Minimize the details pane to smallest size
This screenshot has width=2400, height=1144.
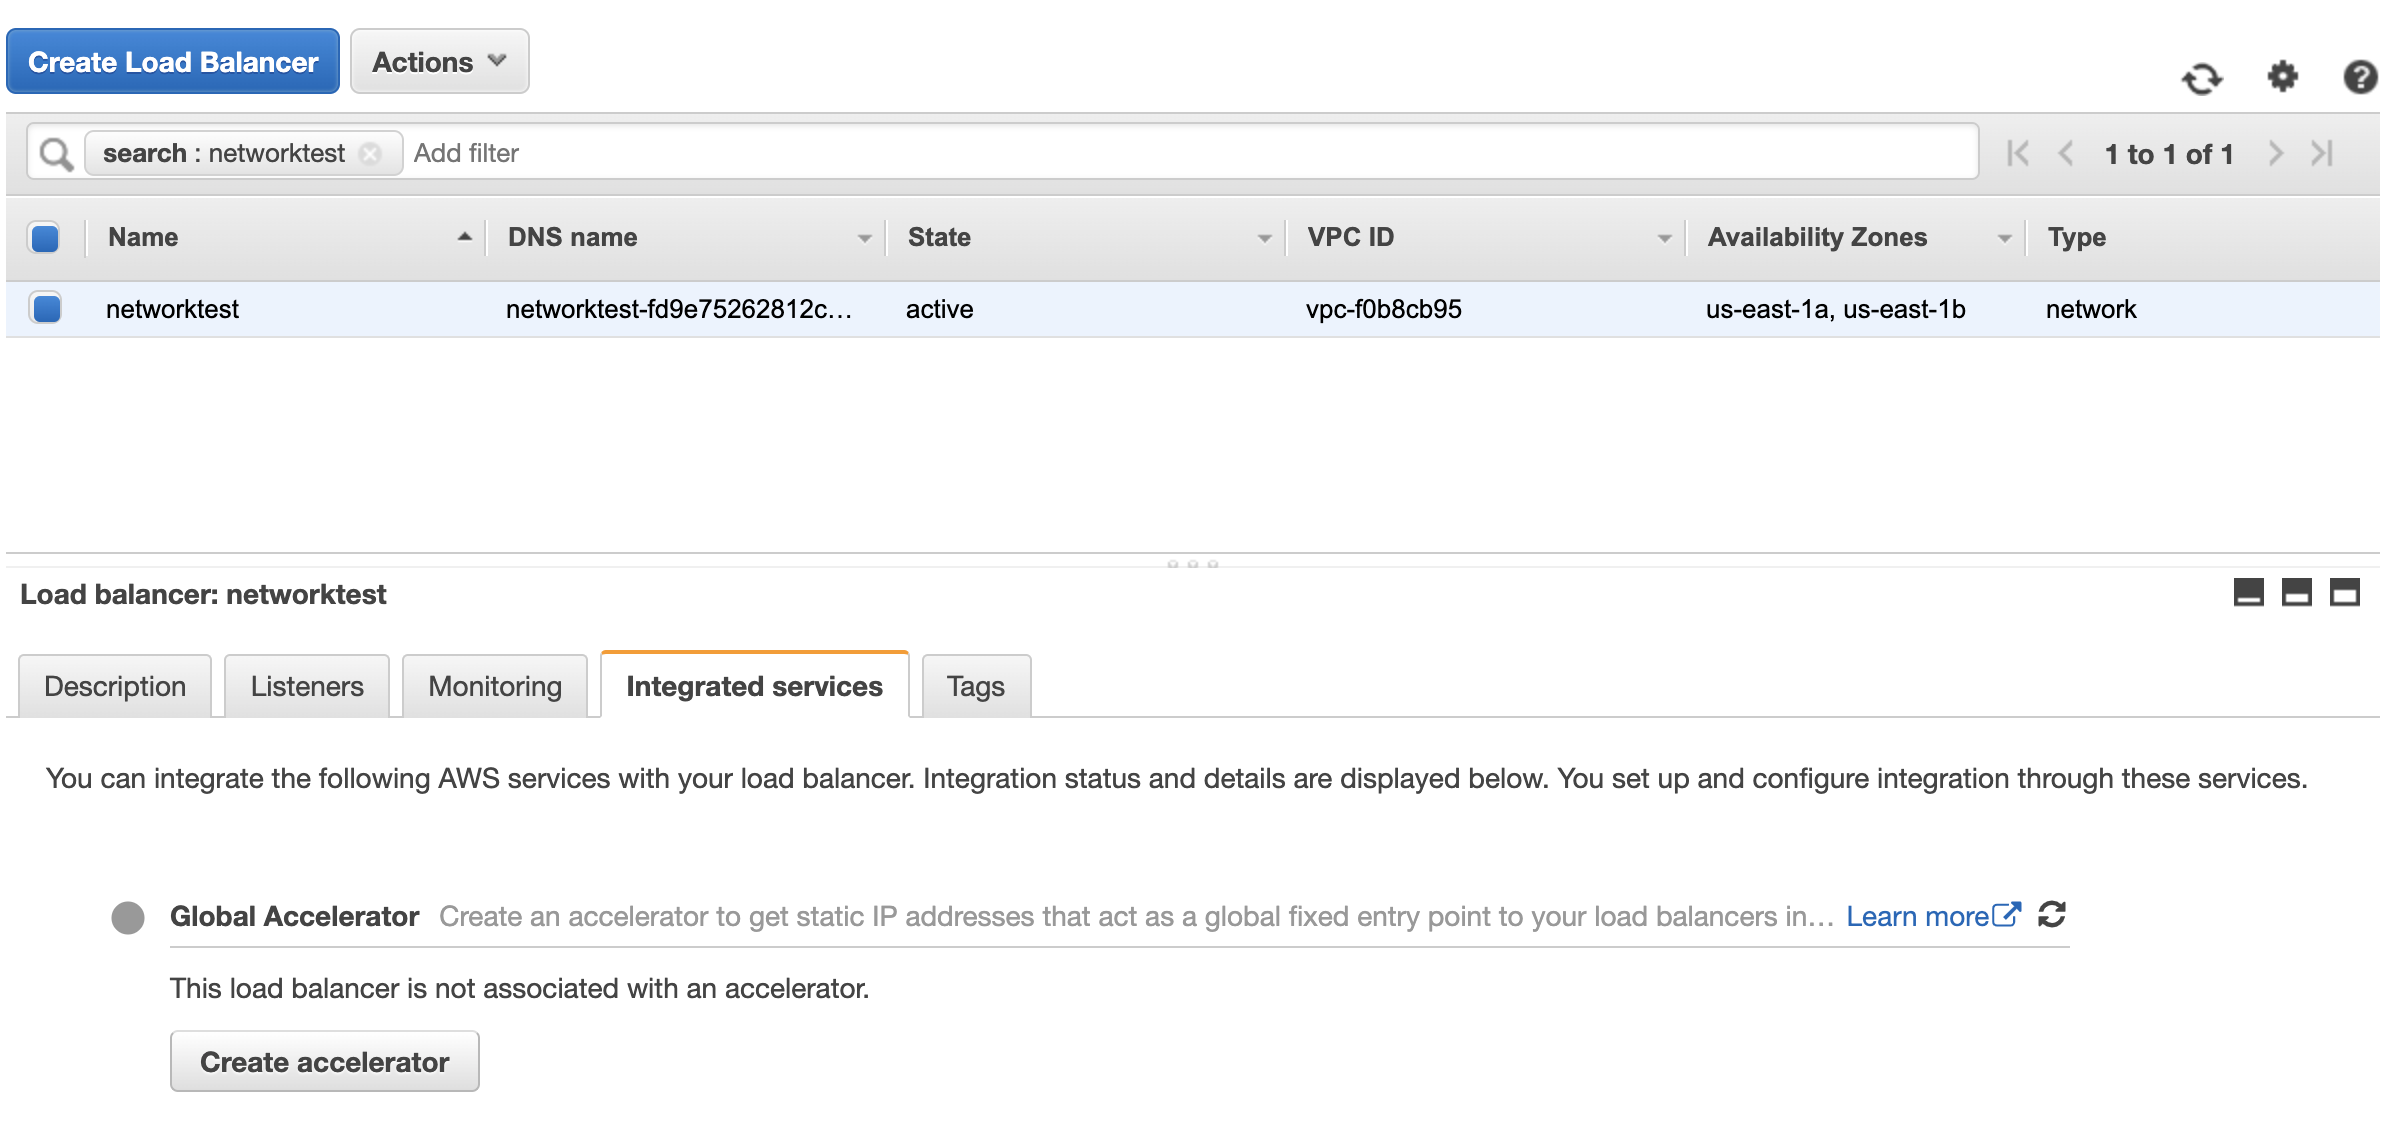click(2248, 593)
